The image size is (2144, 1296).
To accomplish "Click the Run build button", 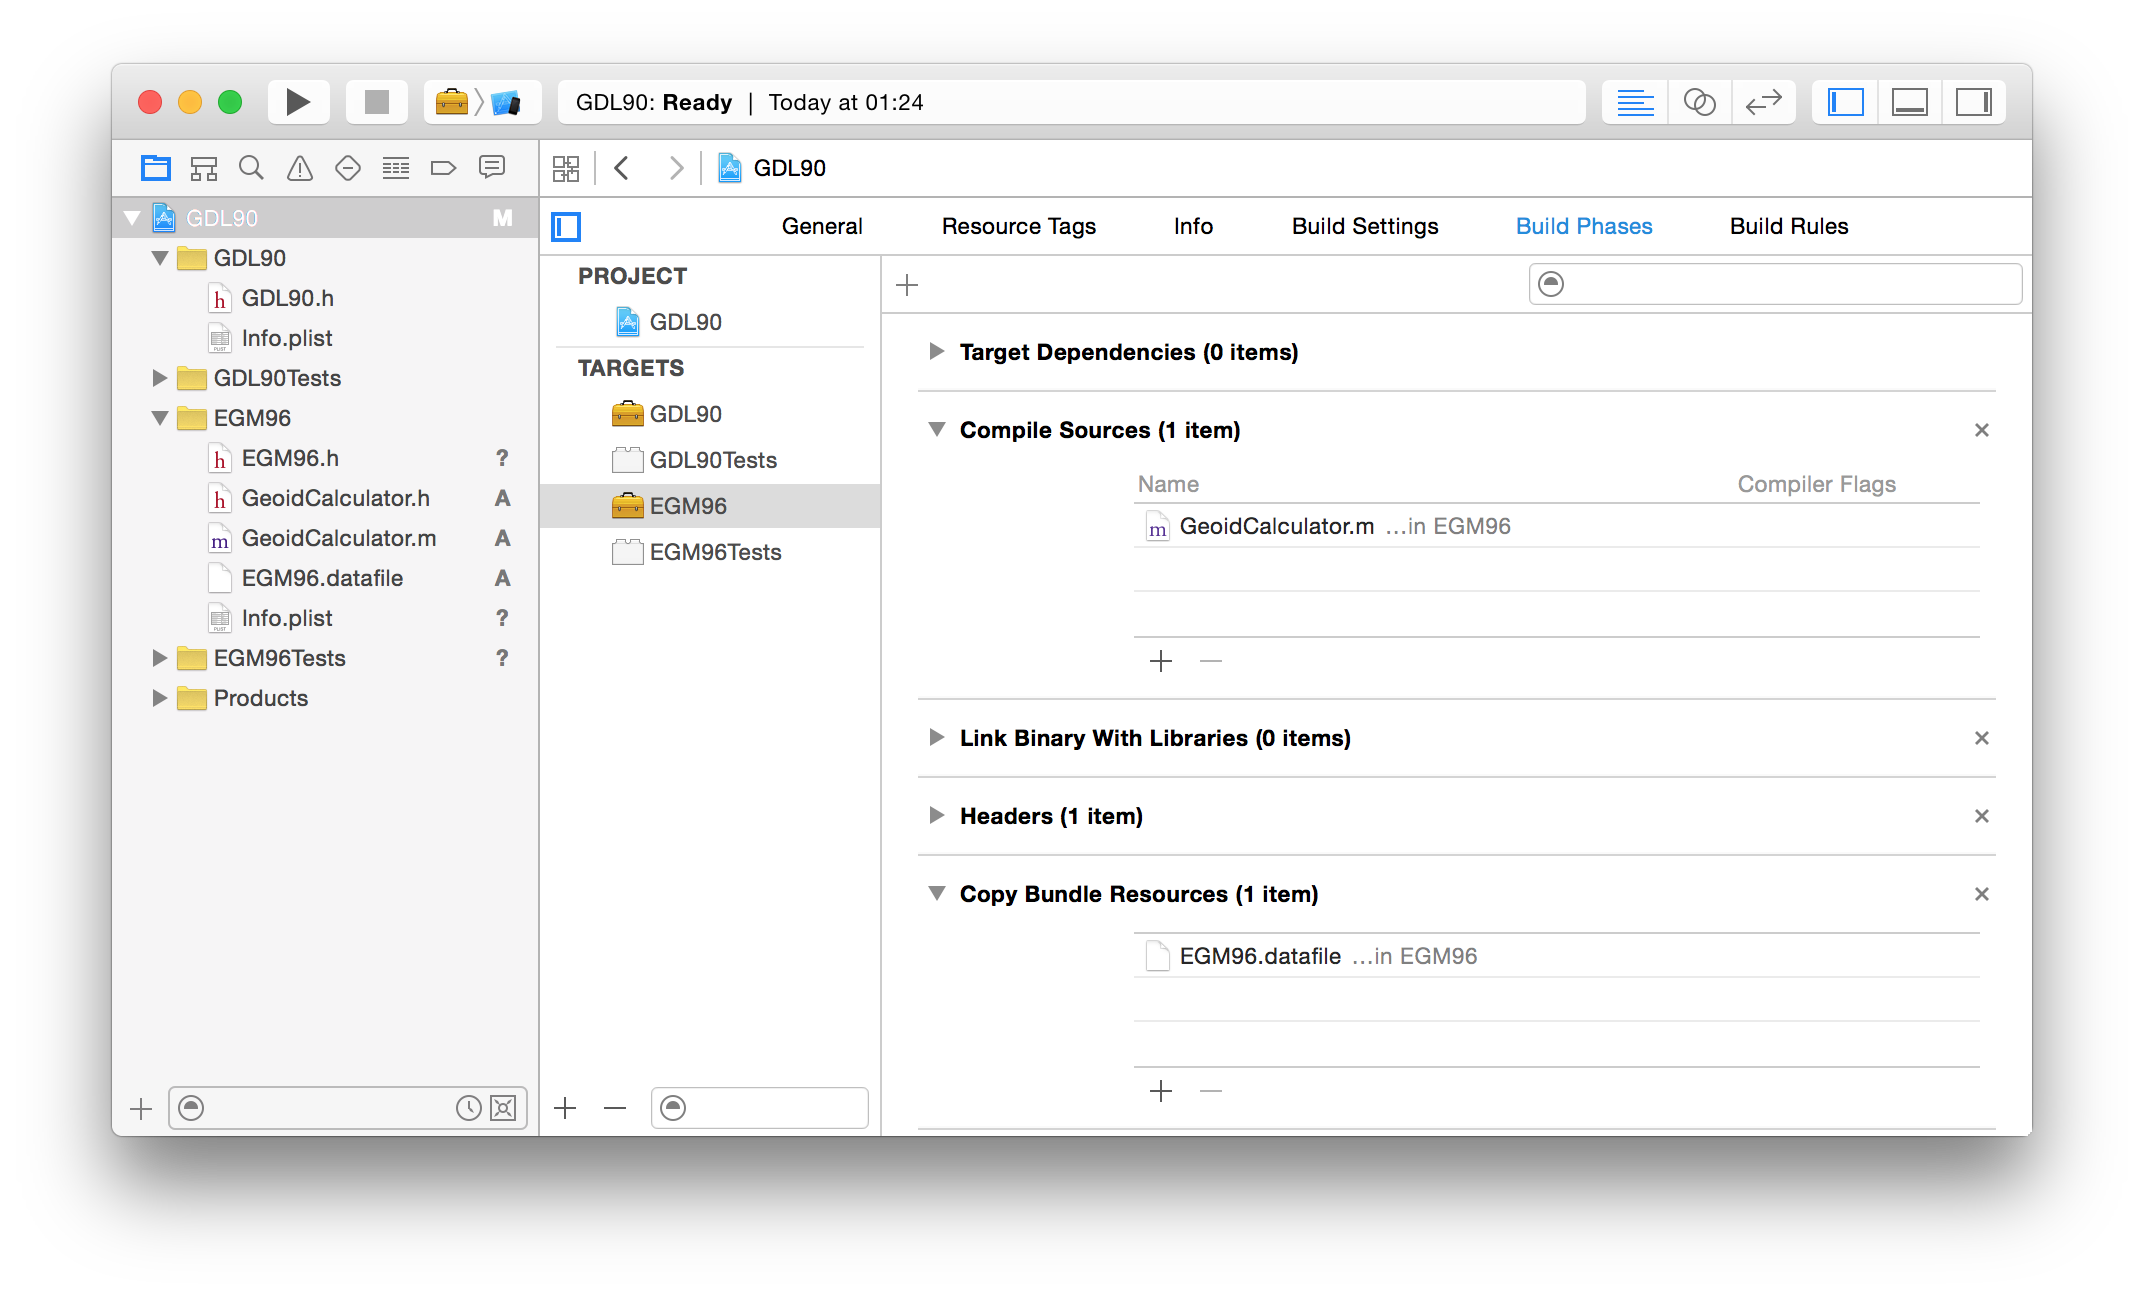I will 297,102.
